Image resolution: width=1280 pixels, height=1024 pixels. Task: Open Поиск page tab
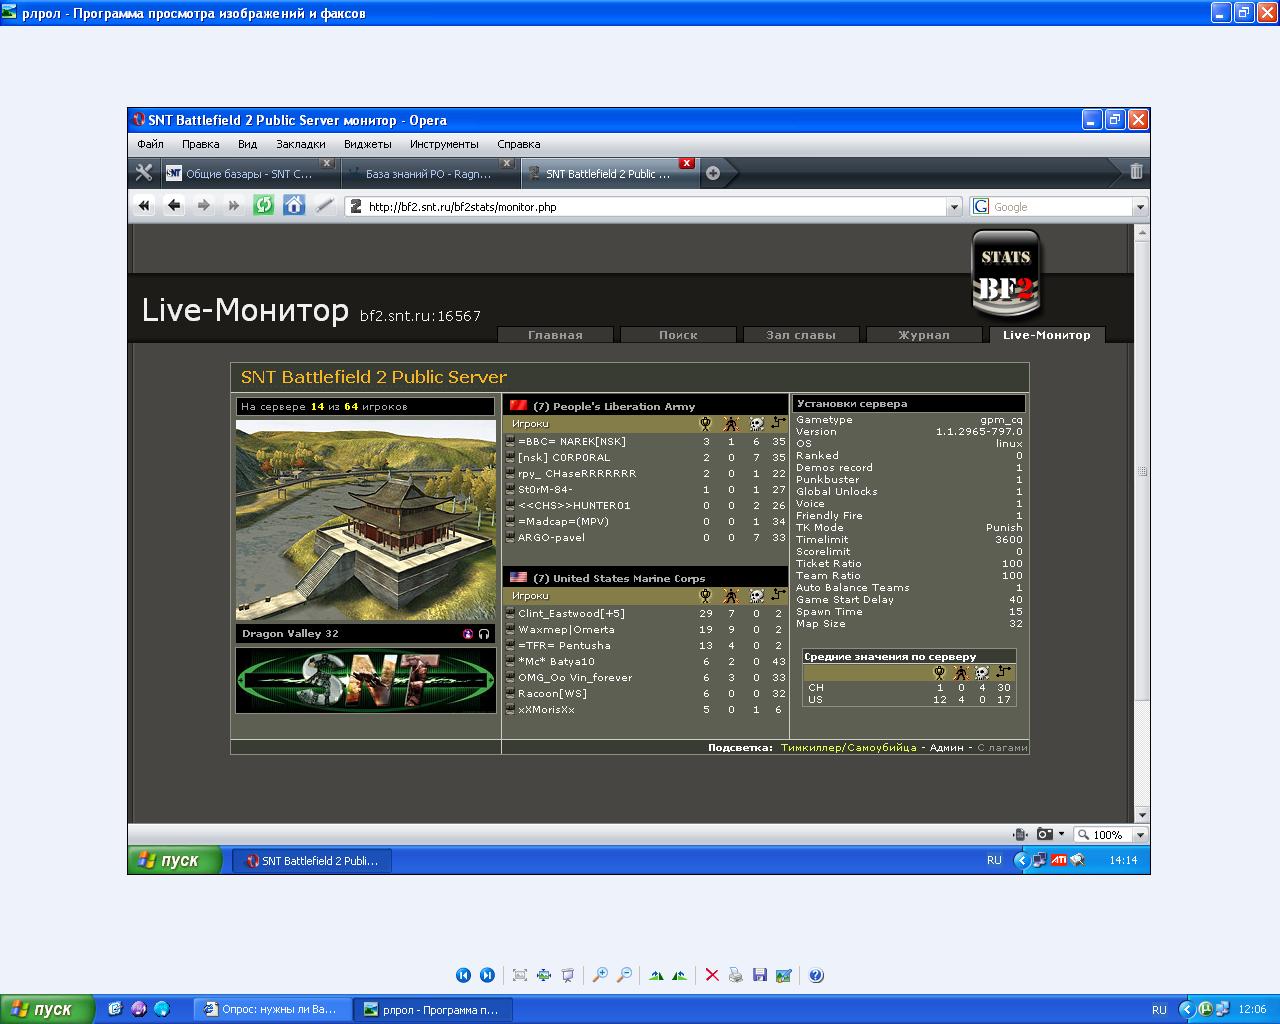coord(678,335)
